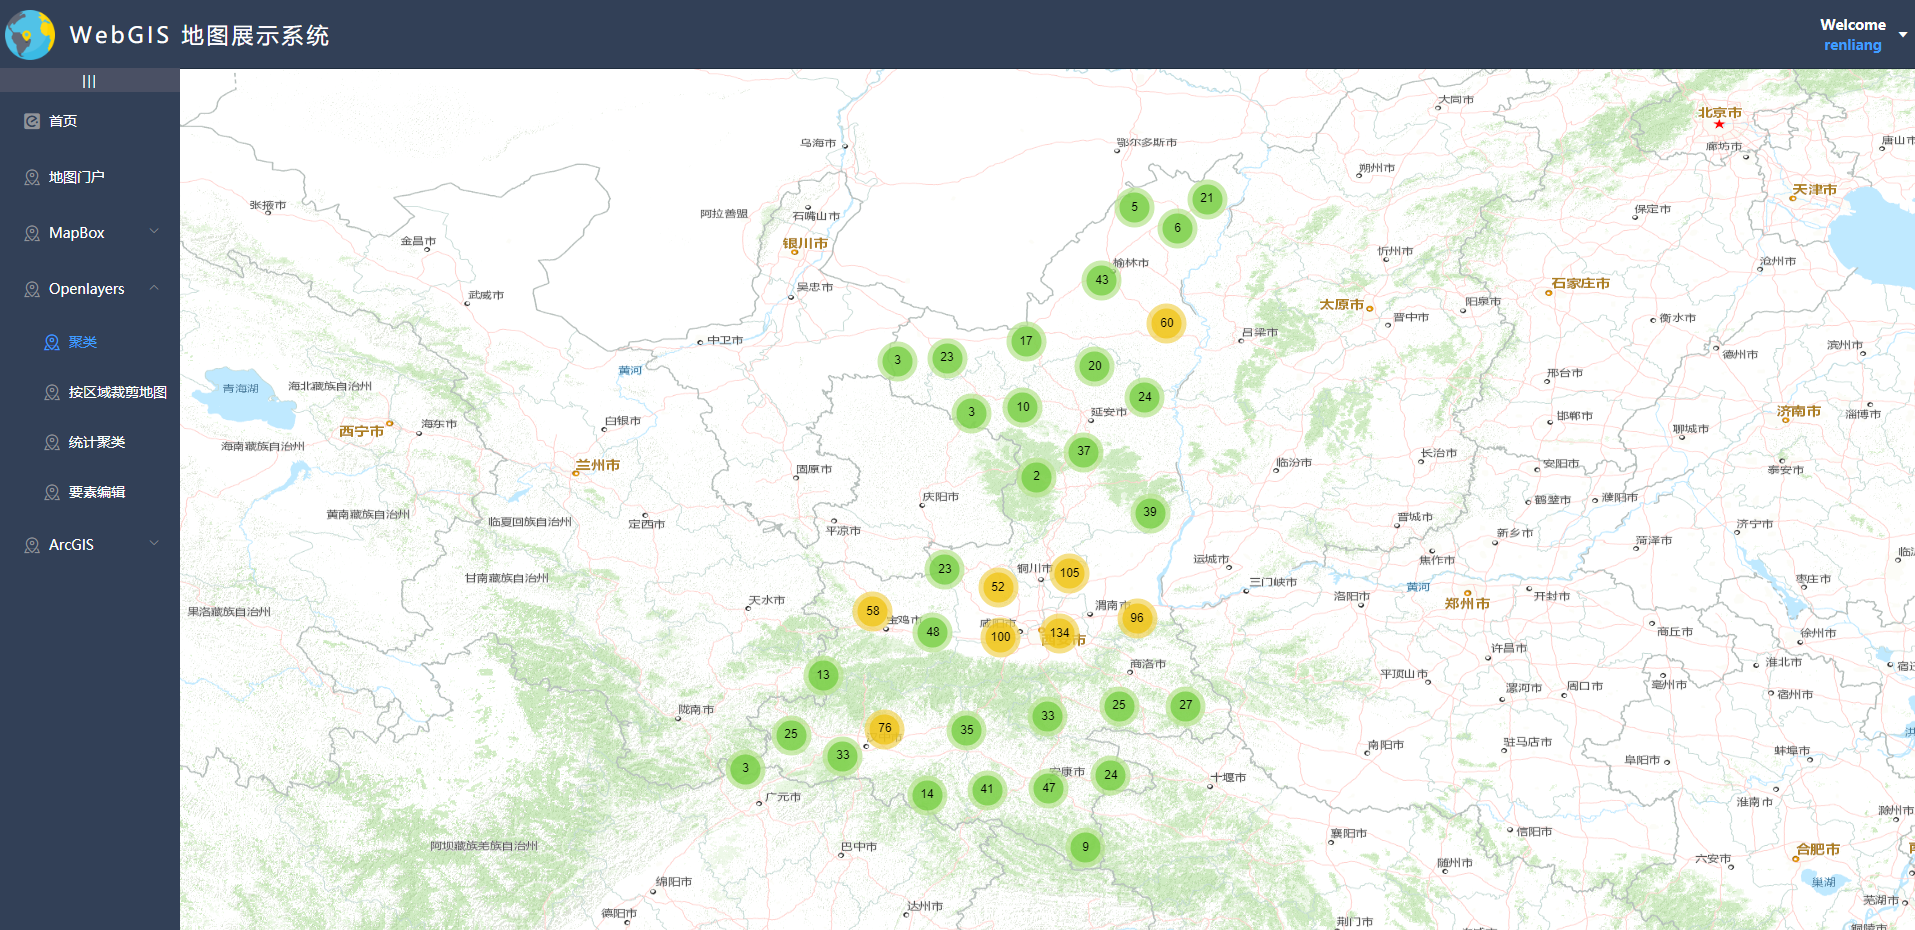Click the green cluster marker 14

tap(928, 794)
